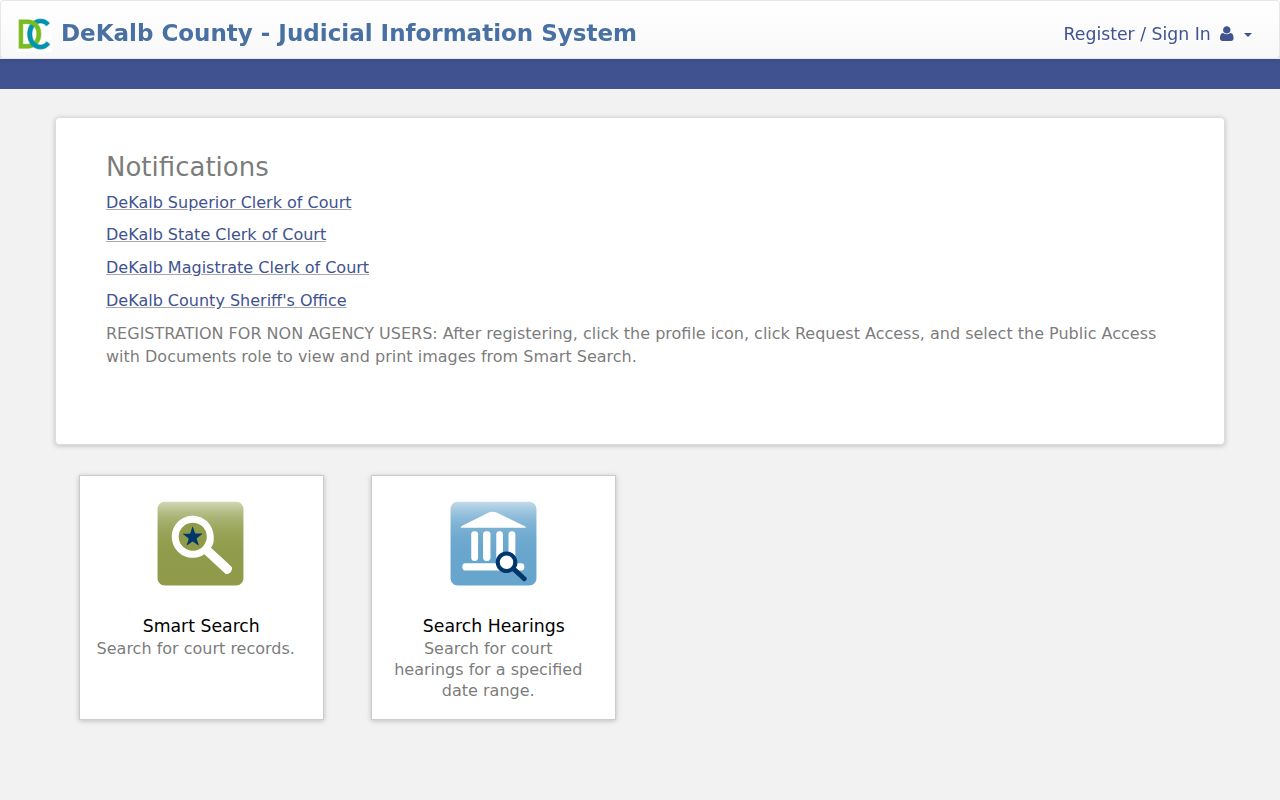Open DeKalb Superior Clerk of Court link

point(229,202)
